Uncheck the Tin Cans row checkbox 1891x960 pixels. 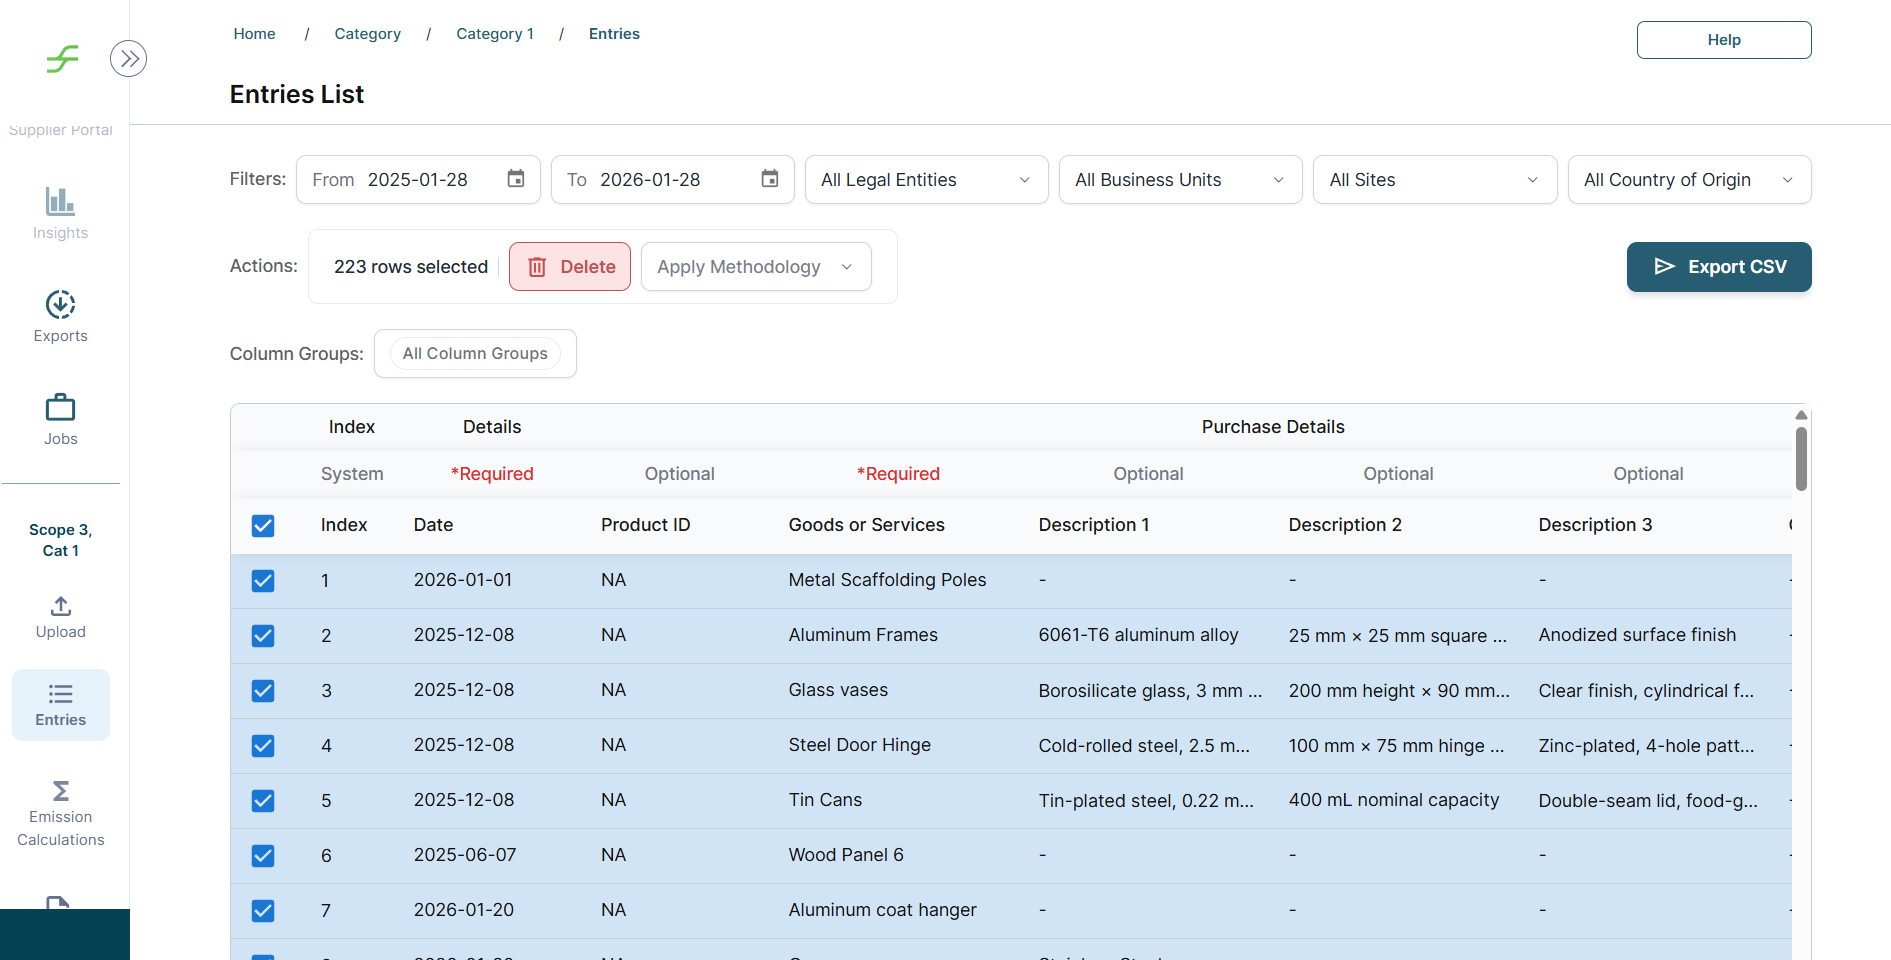pyautogui.click(x=263, y=801)
